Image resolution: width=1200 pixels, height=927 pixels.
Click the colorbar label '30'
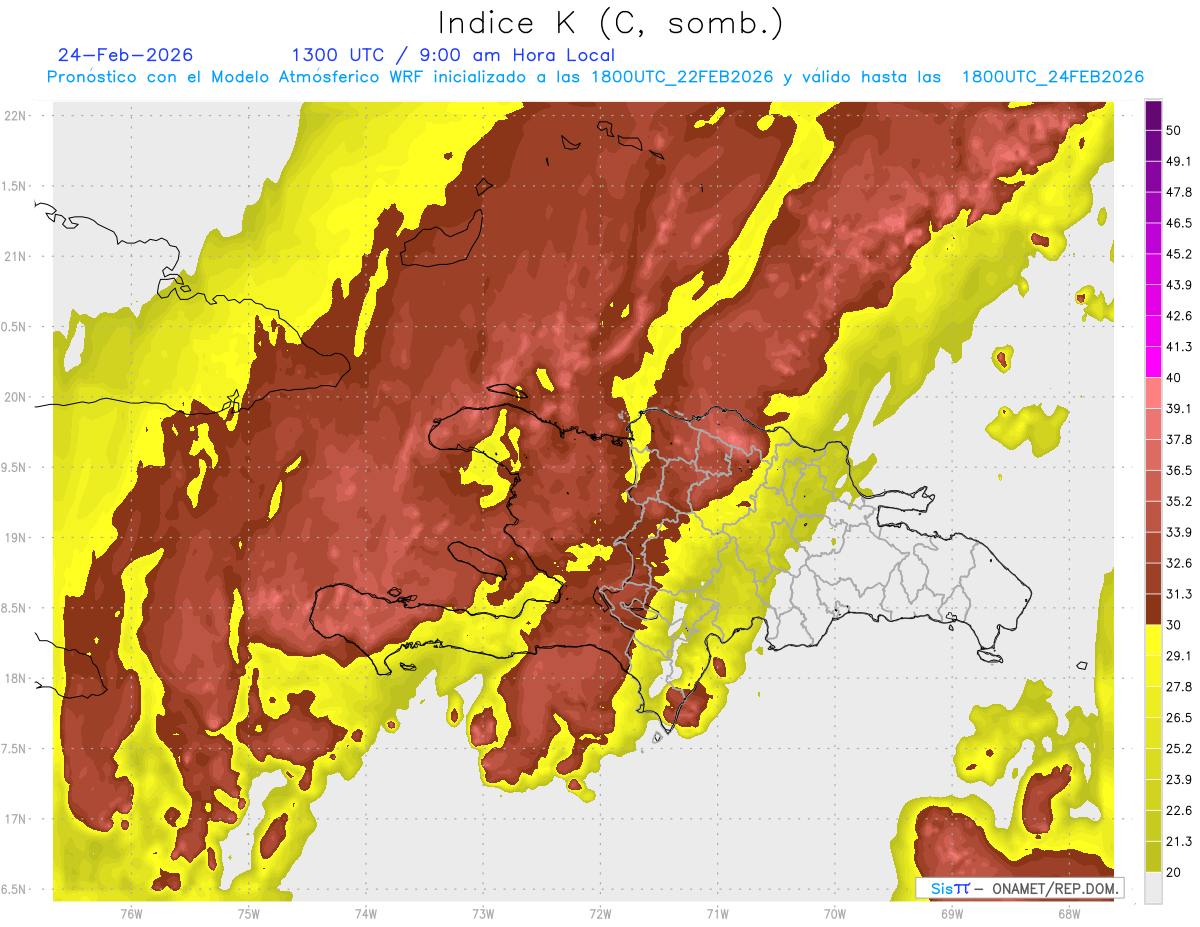pyautogui.click(x=1174, y=625)
